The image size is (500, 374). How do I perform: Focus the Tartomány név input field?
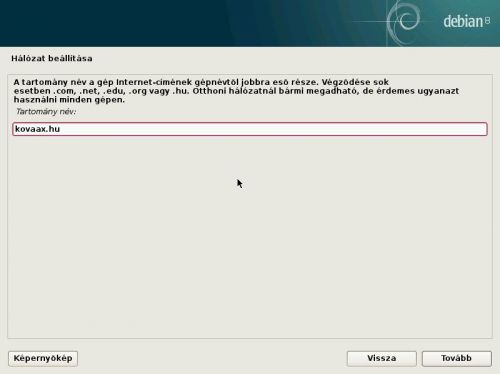(250, 129)
